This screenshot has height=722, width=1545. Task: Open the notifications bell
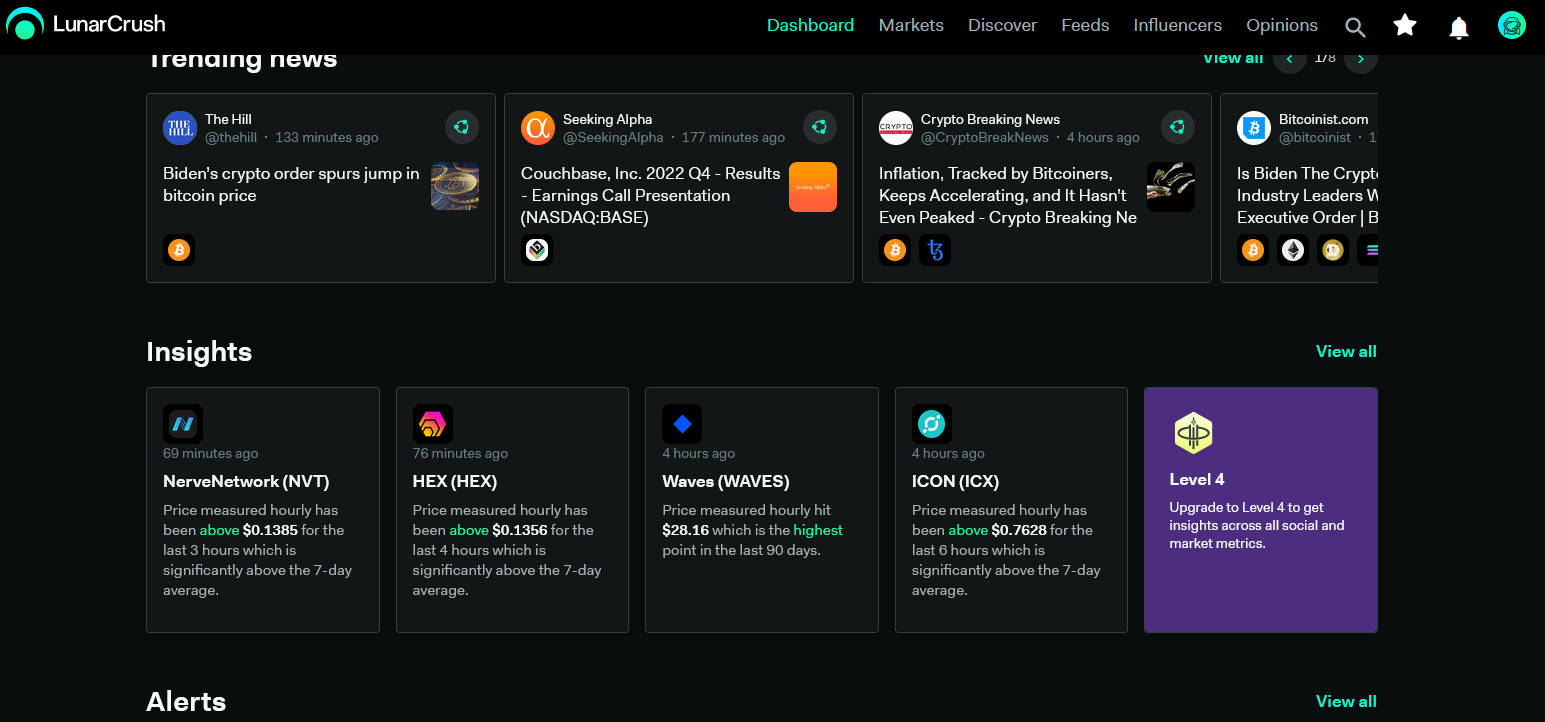(1459, 27)
